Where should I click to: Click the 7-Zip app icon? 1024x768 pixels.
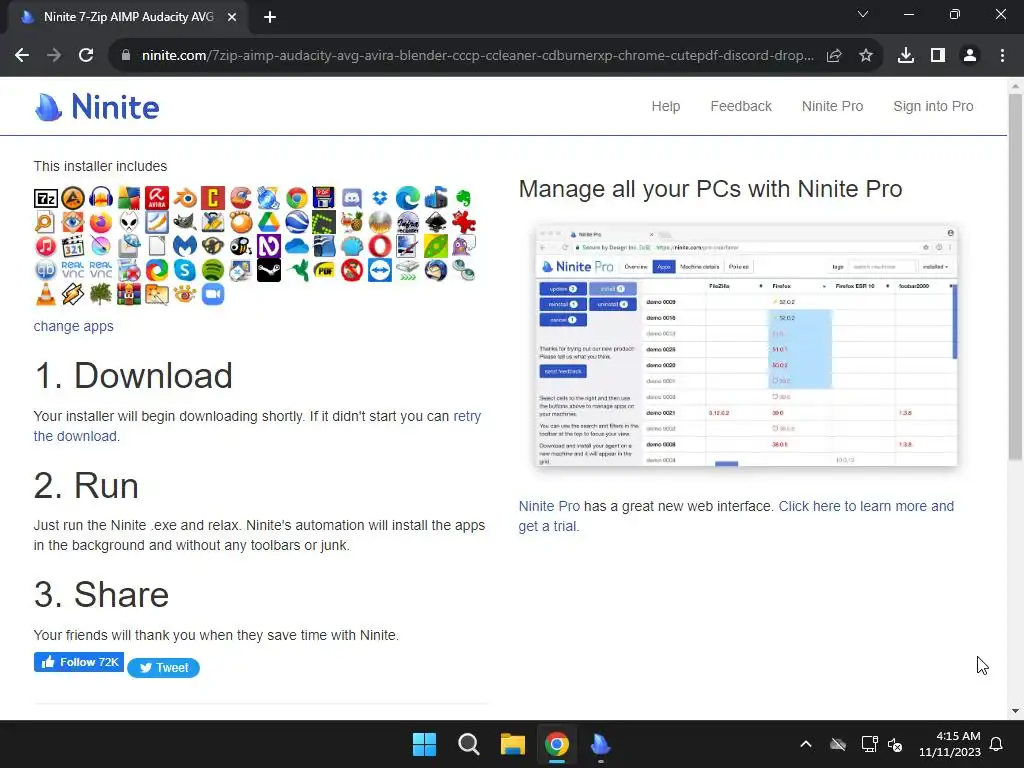point(46,198)
